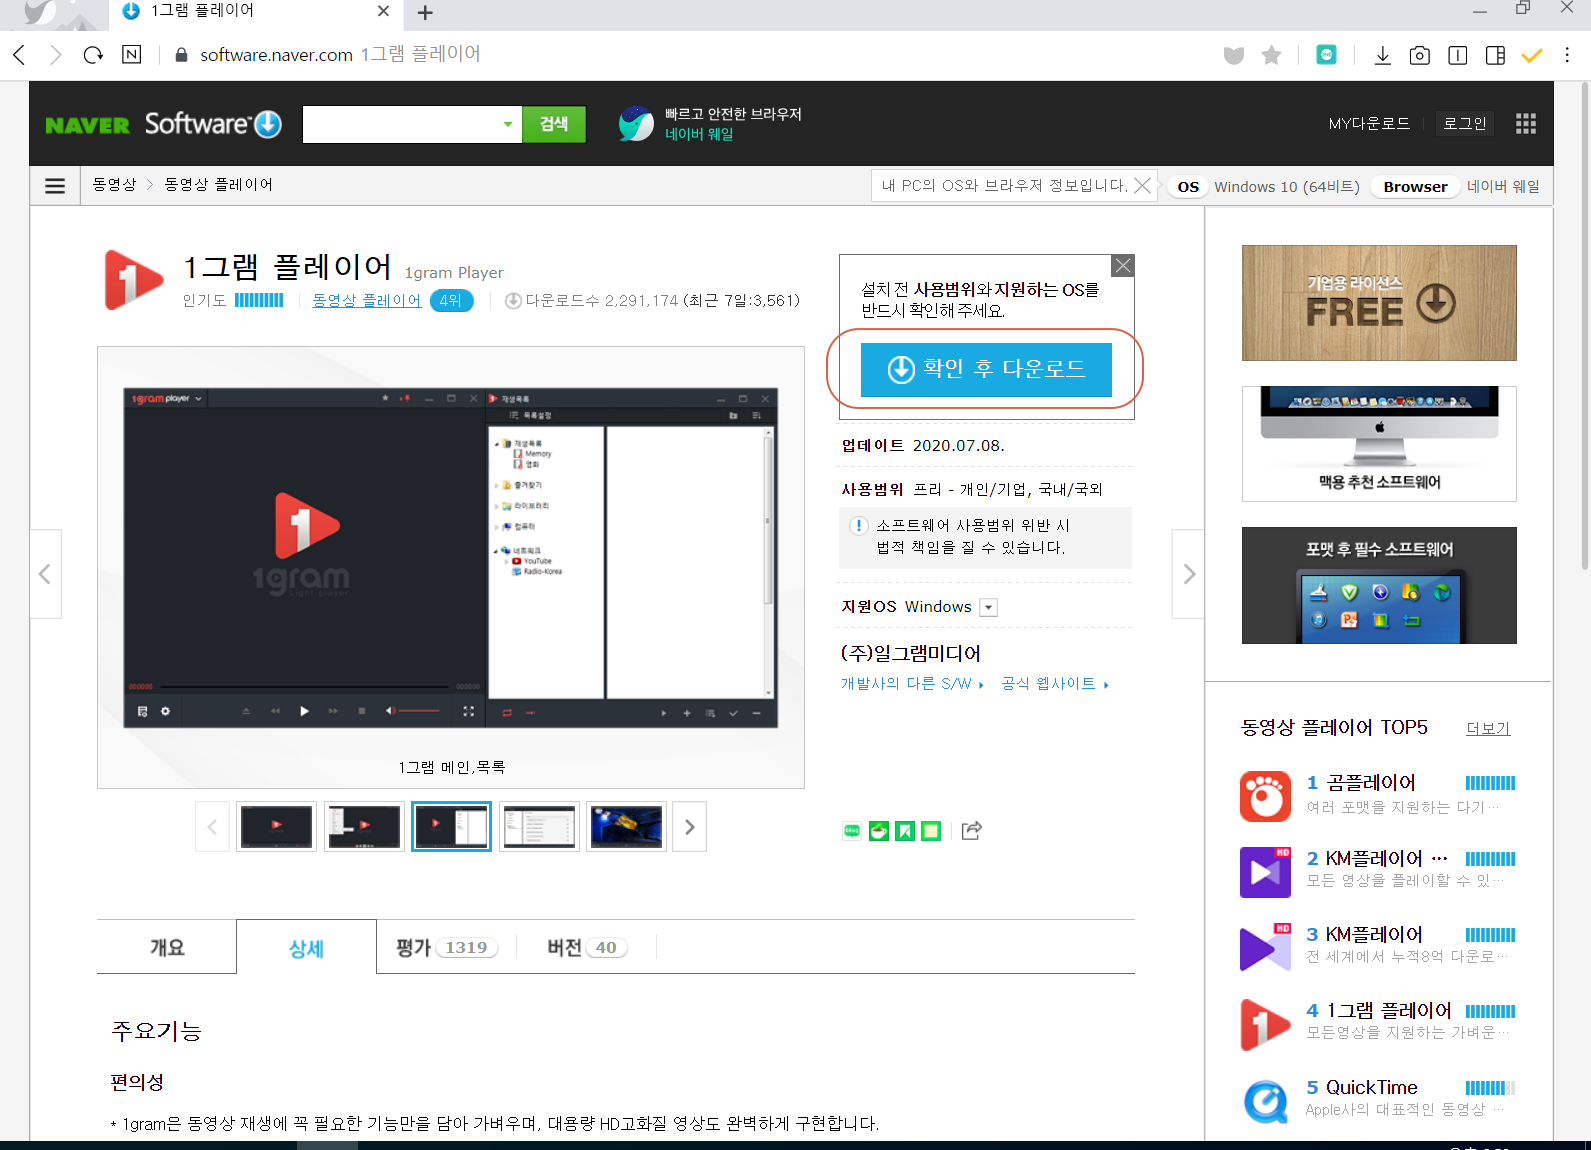1591x1150 pixels.
Task: Click the single-bar panel icon in toolbar
Action: pos(1457,55)
